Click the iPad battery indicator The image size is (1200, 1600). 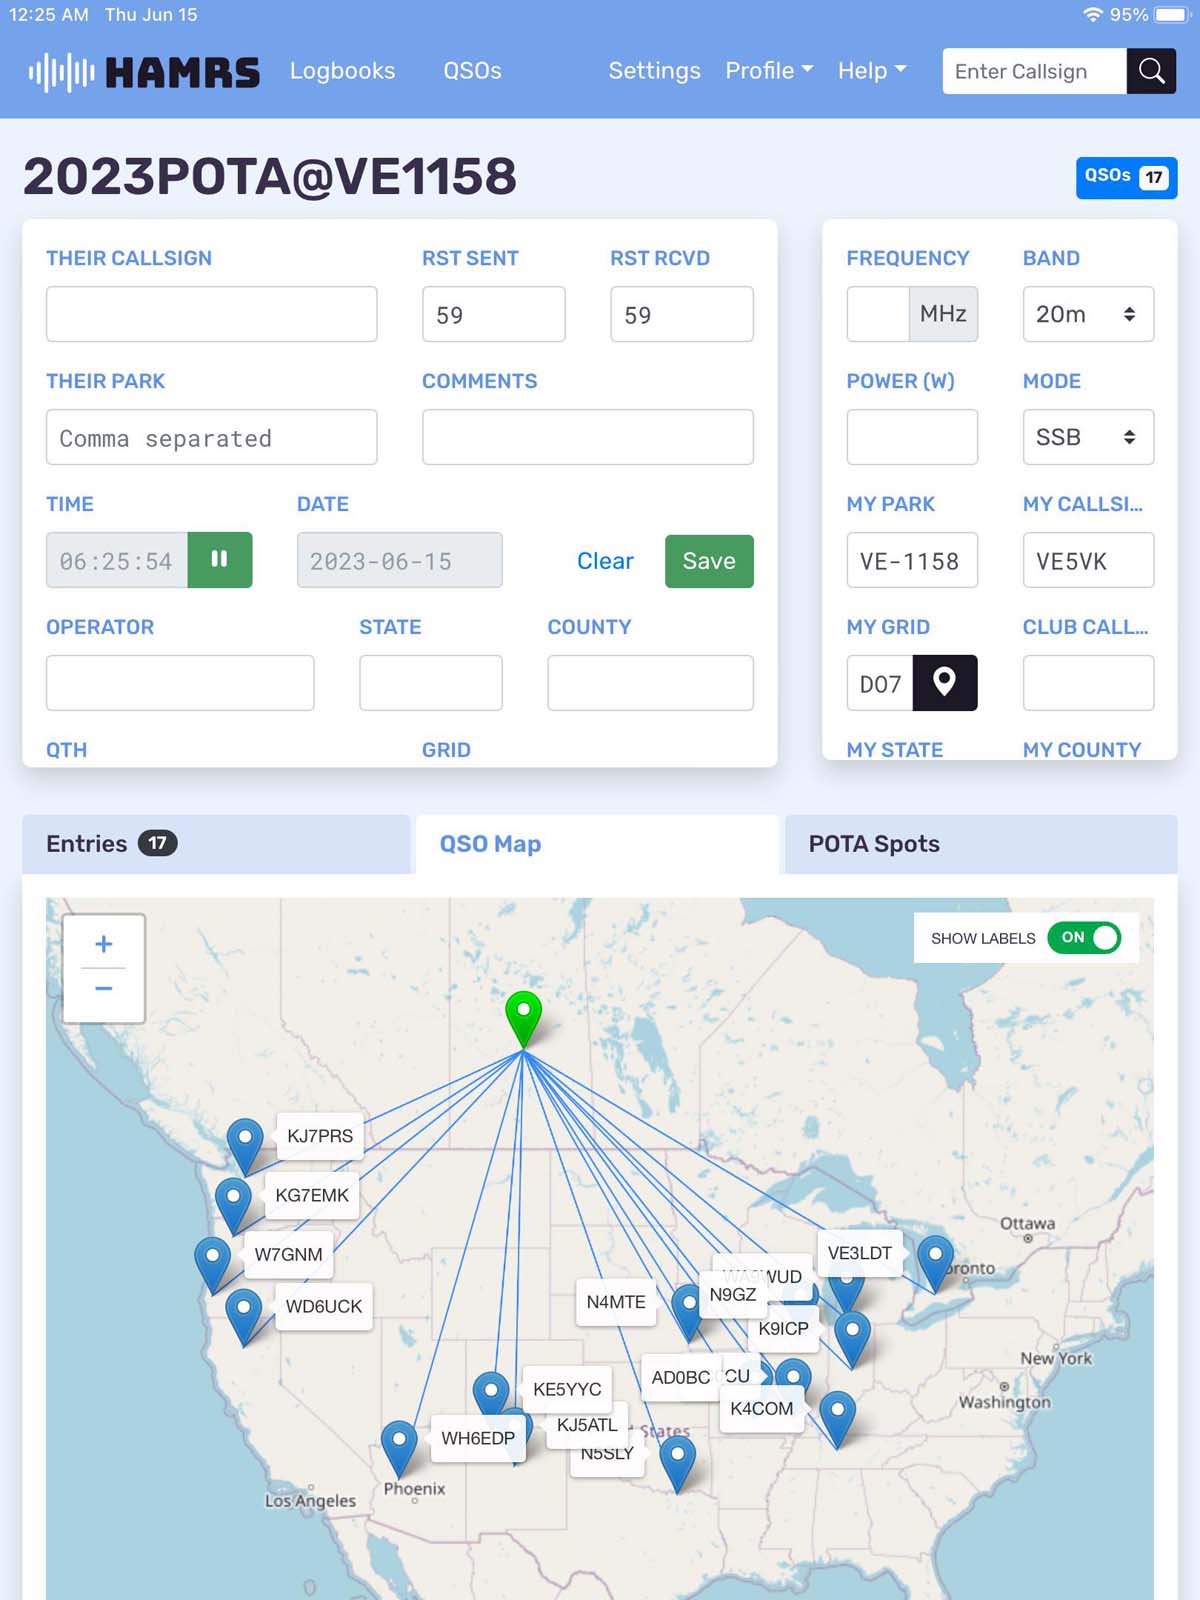(x=1172, y=15)
